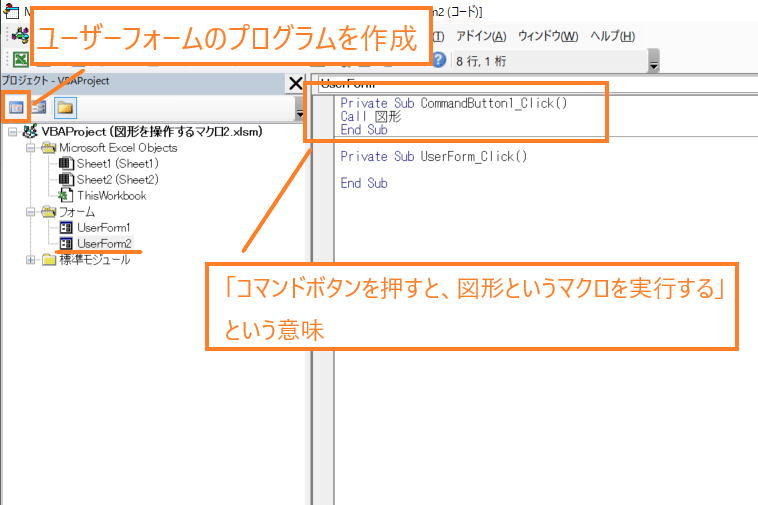758x505 pixels.
Task: Expand the 標準モジュール folder node
Action: 30,260
